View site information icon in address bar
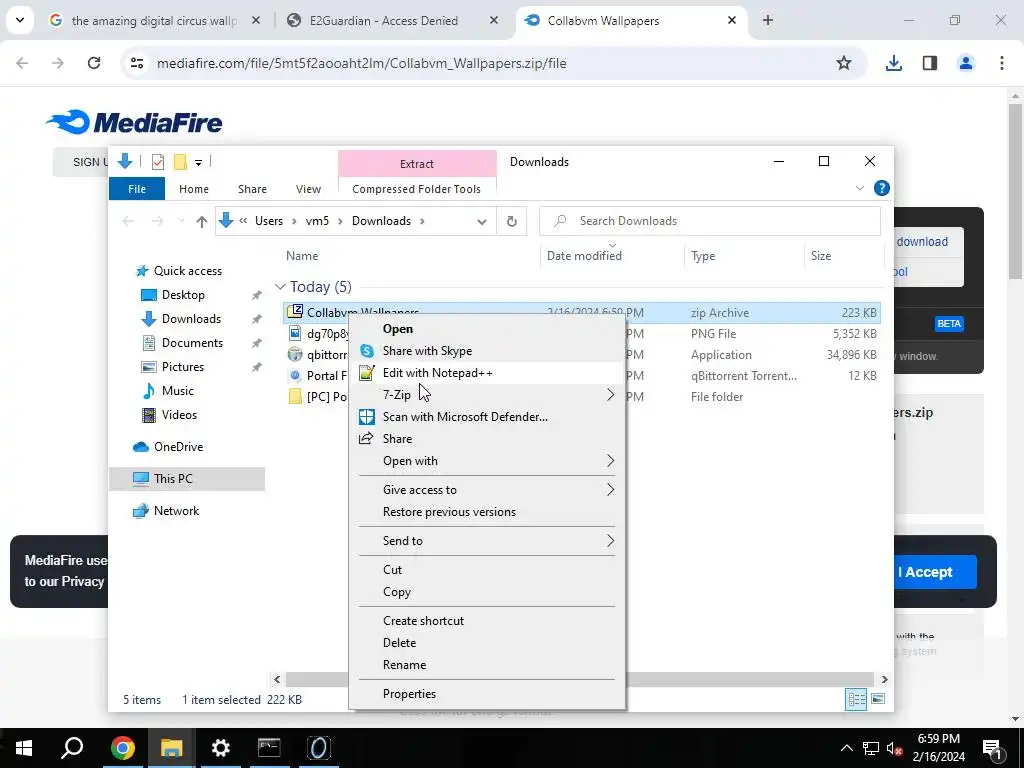 point(136,63)
